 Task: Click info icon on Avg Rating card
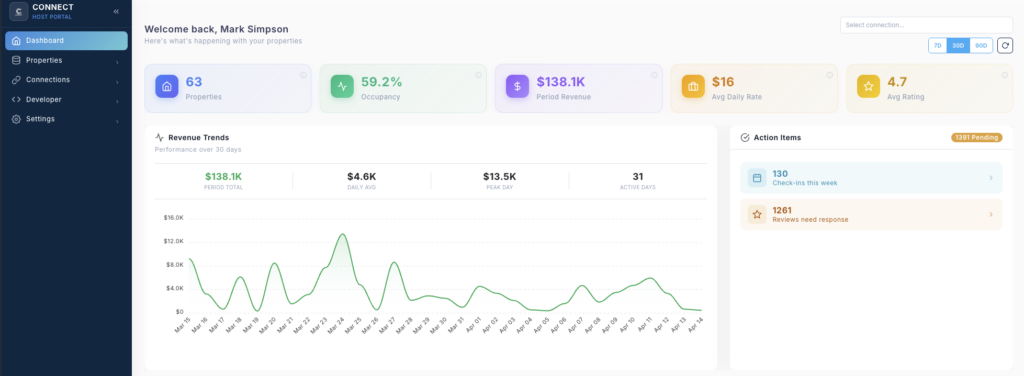(x=1005, y=75)
